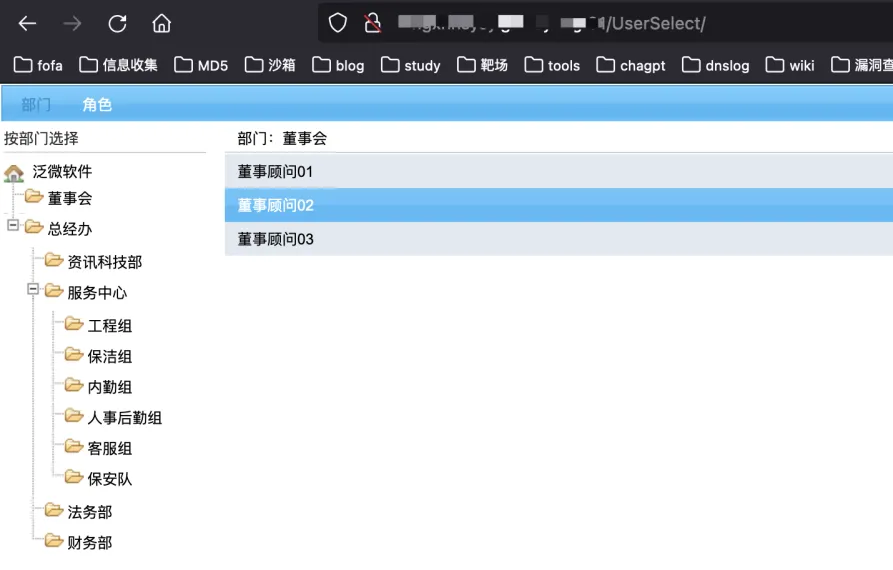
Task: Open the 信息收集 bookmark folder
Action: coord(118,65)
